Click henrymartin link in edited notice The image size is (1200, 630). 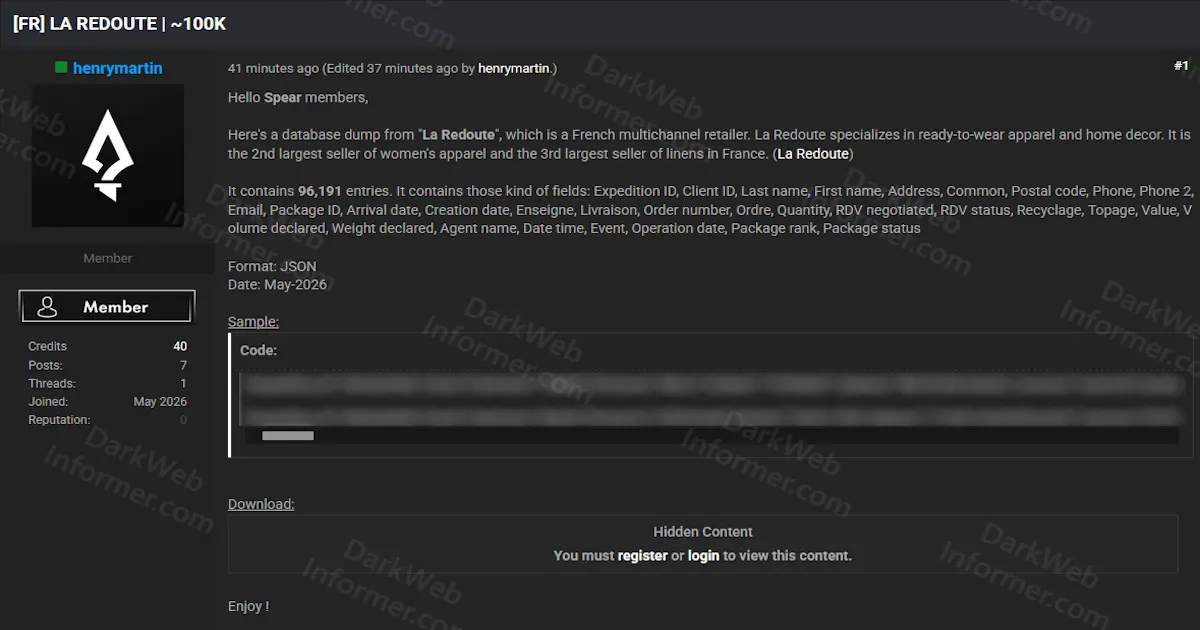click(514, 68)
